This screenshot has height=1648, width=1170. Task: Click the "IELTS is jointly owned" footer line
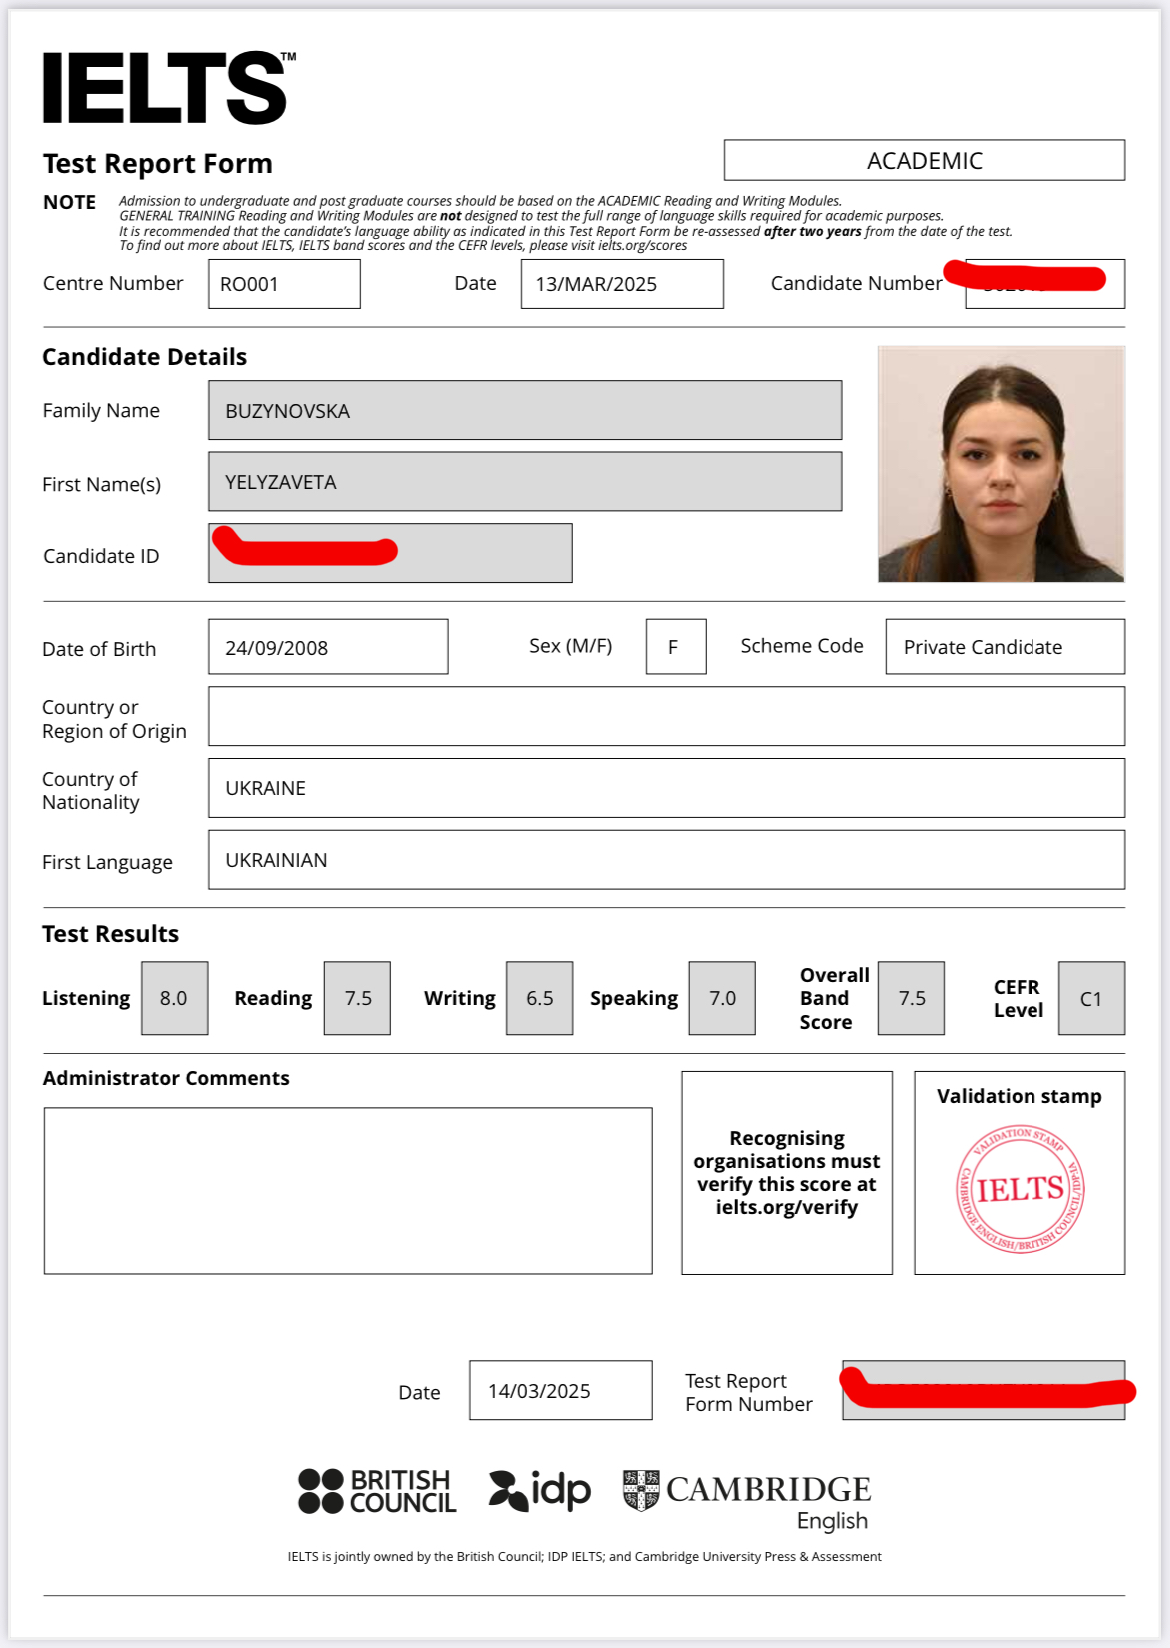pos(585,1556)
